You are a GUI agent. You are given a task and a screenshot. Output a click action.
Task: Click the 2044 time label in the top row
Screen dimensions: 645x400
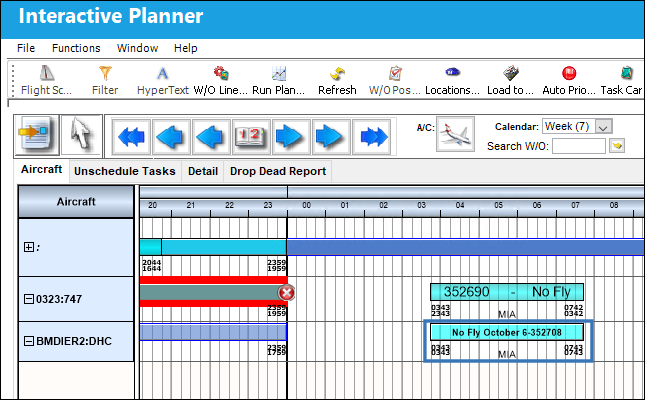pyautogui.click(x=151, y=262)
